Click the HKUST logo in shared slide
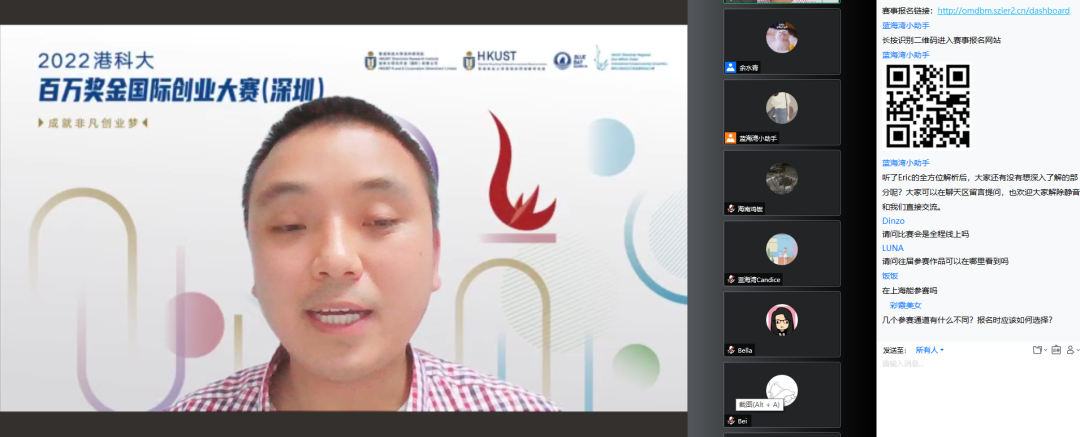This screenshot has height=437, width=1080. pos(505,60)
